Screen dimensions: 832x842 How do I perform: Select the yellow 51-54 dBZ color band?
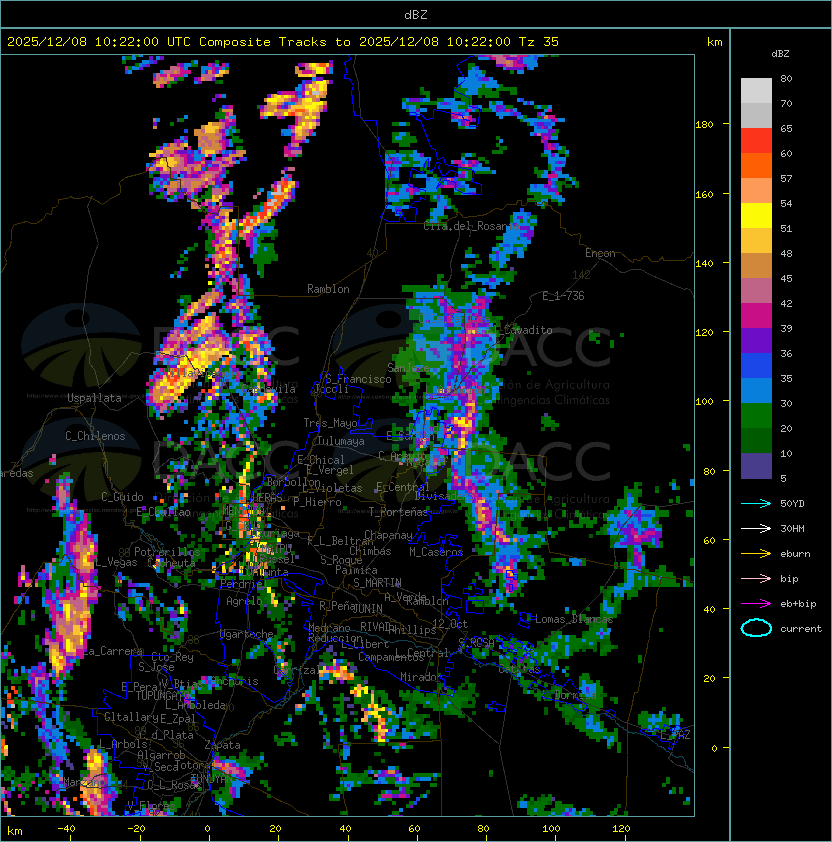point(756,216)
